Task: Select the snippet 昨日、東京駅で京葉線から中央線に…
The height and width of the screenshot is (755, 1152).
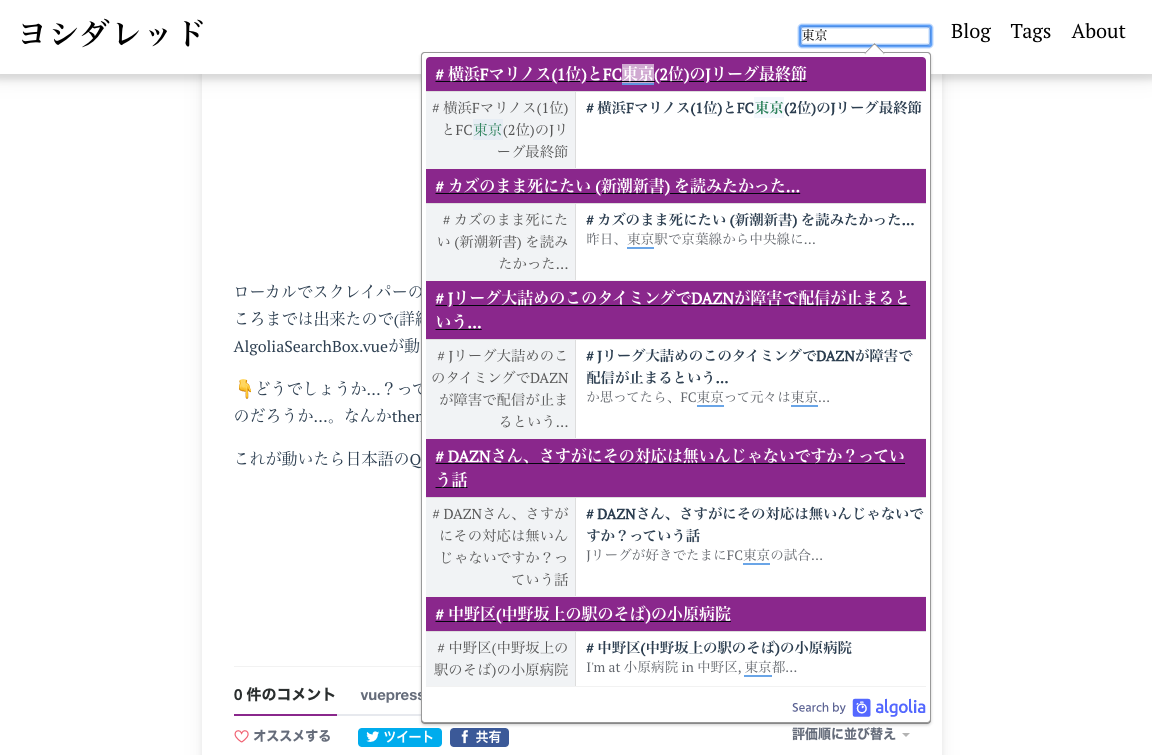Action: click(700, 239)
